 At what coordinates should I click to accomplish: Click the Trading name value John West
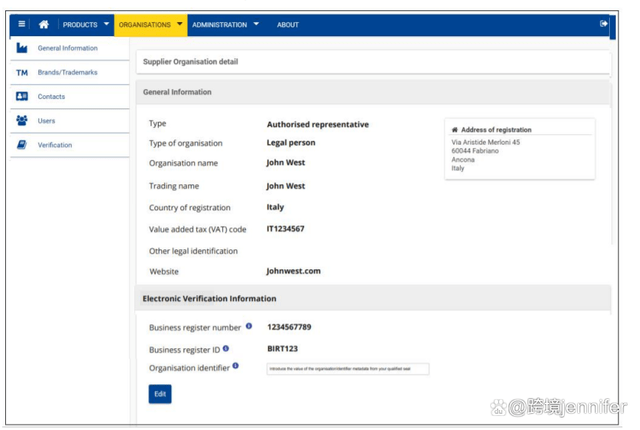286,186
